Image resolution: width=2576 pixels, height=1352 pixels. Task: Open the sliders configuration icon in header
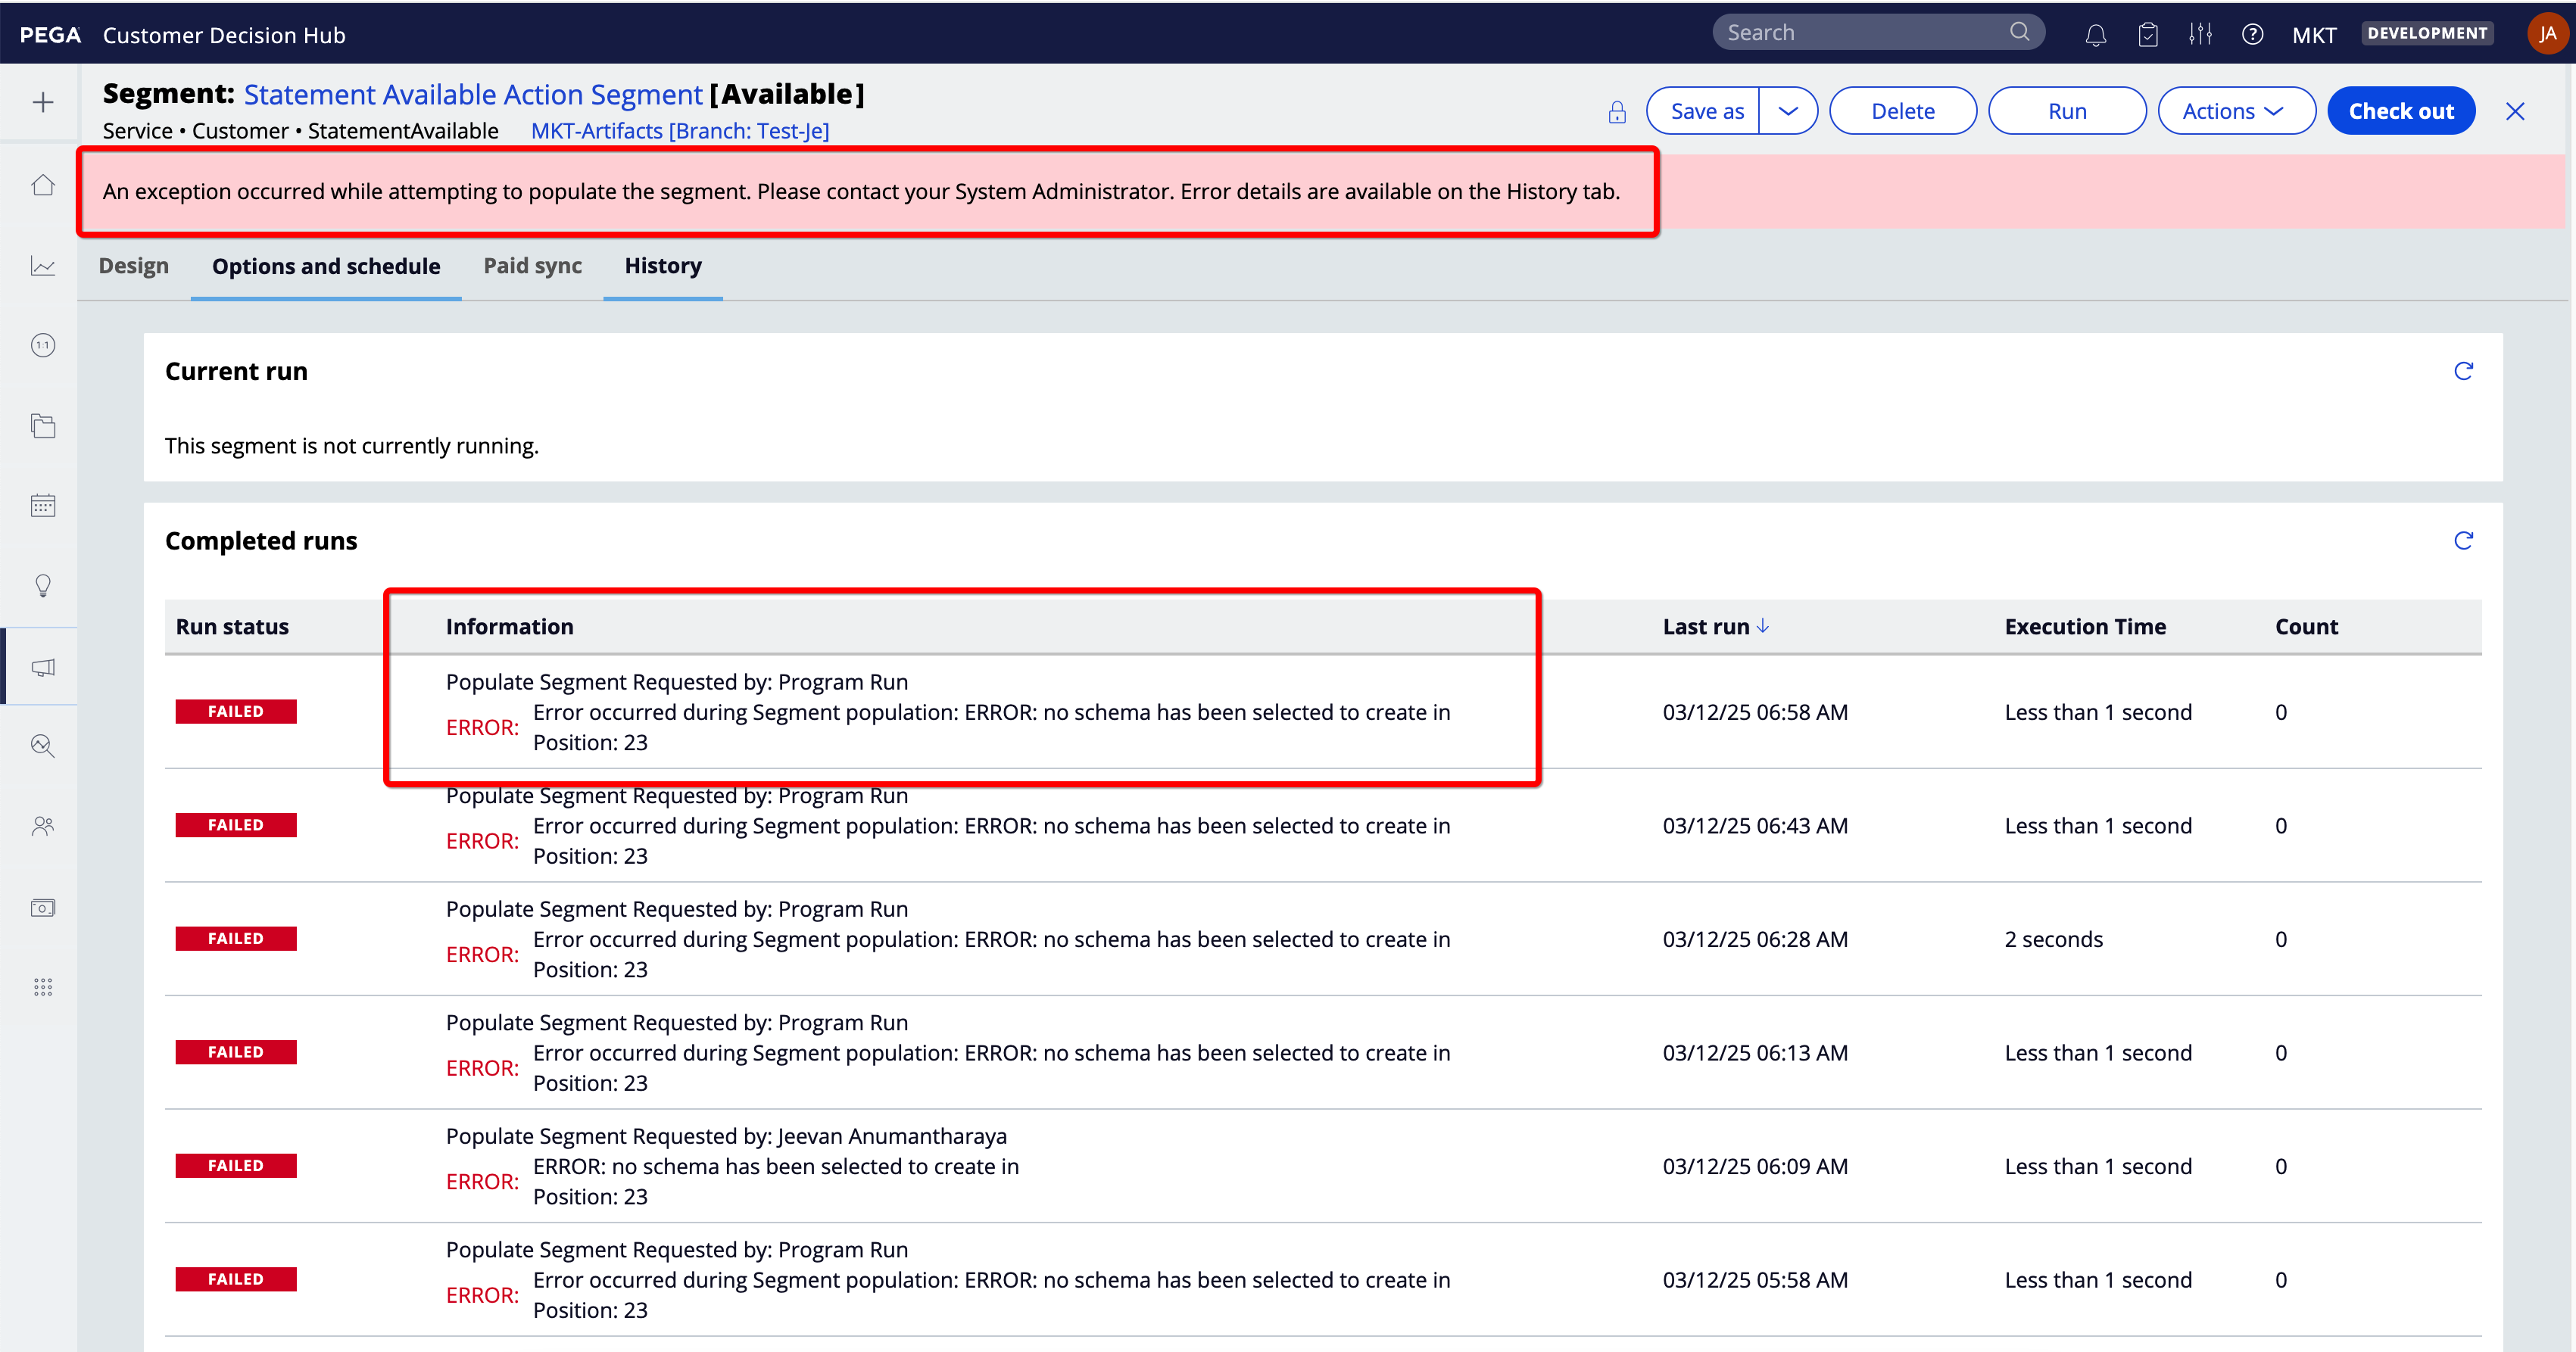(x=2200, y=34)
